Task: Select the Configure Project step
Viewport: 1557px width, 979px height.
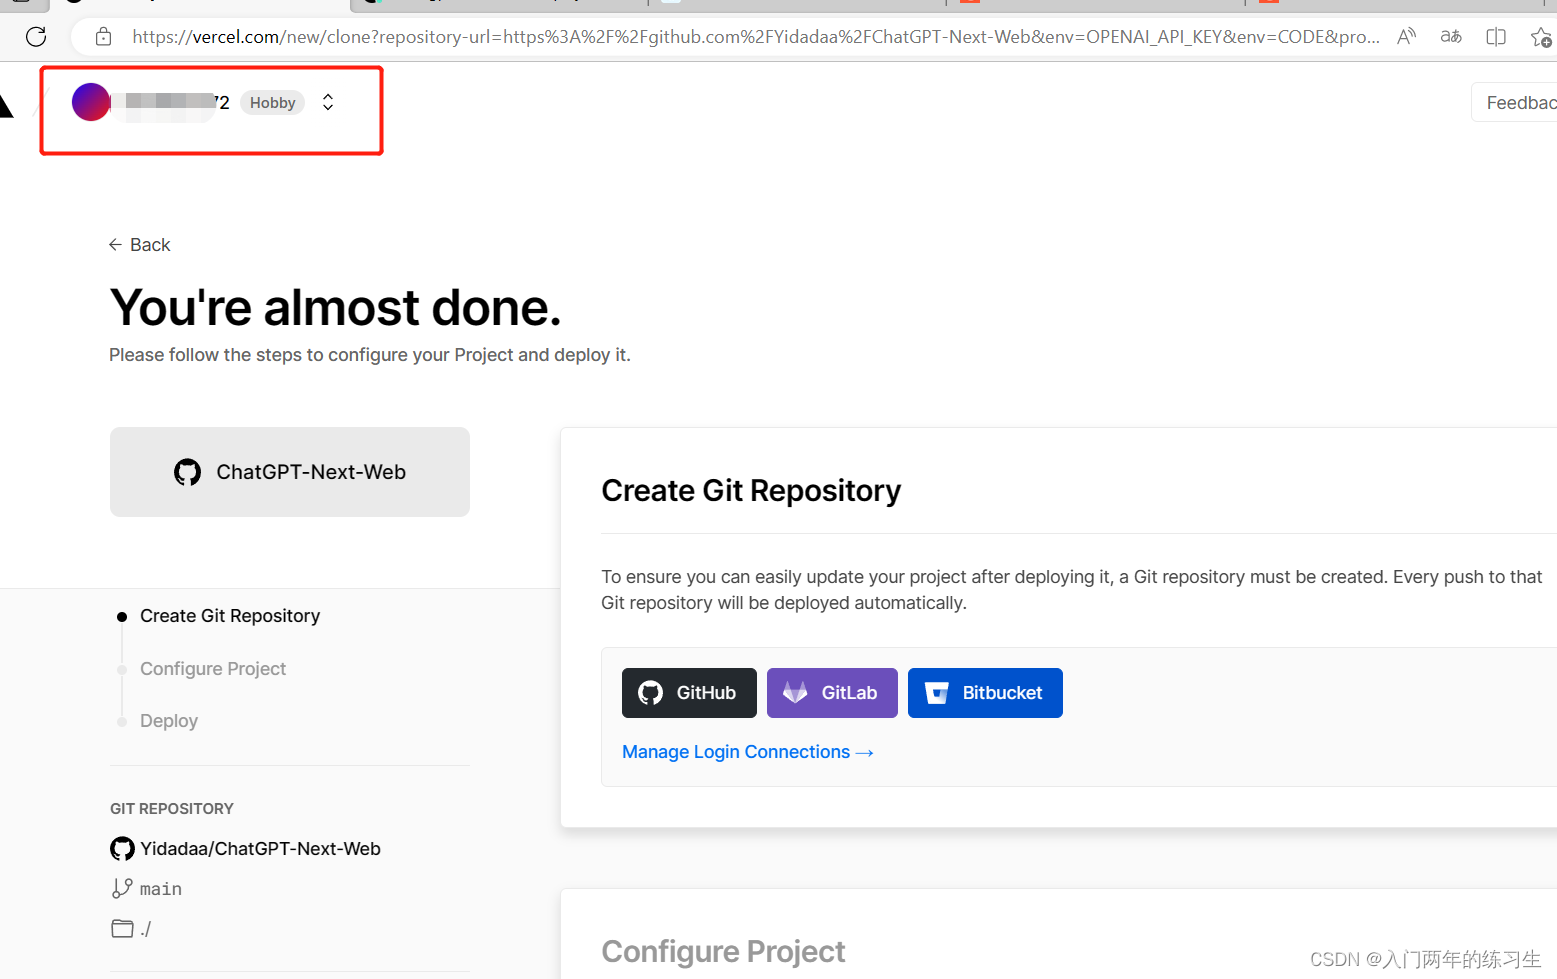Action: pos(213,669)
